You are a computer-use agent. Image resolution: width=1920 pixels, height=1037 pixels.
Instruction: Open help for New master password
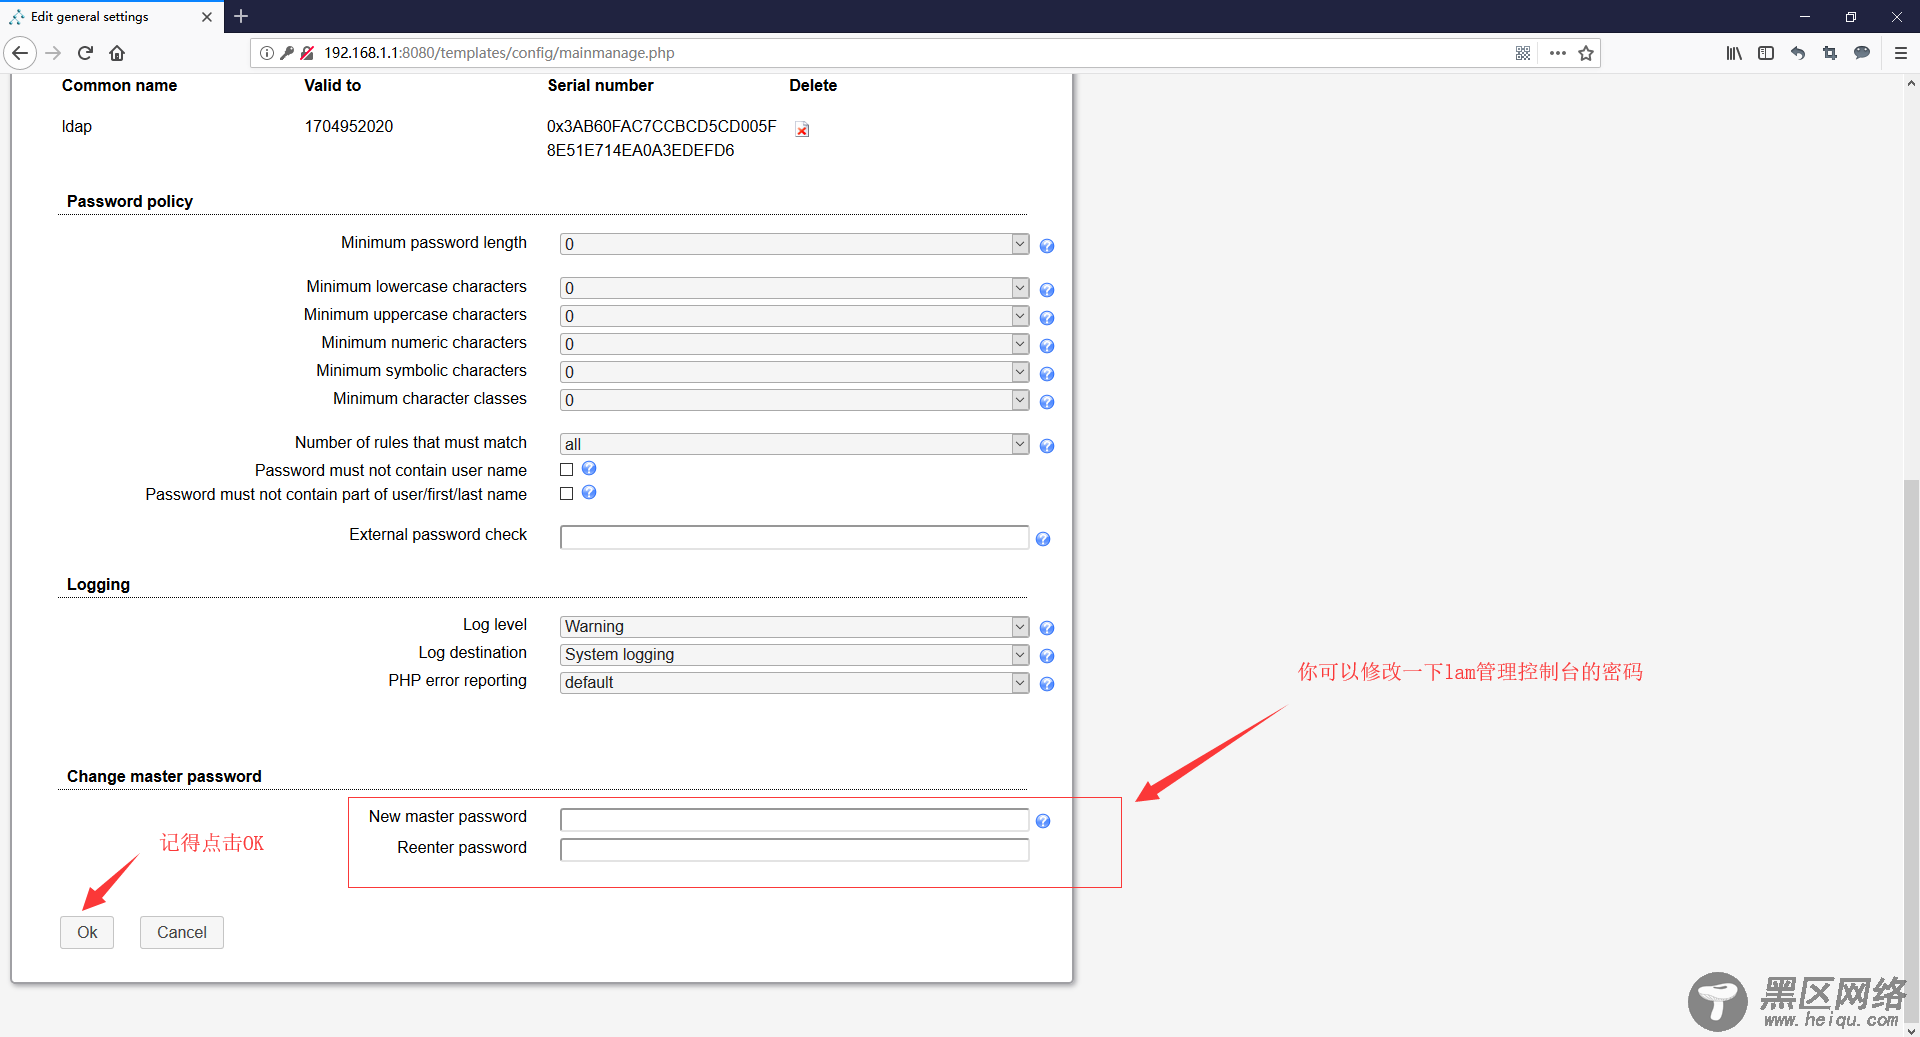tap(1043, 821)
